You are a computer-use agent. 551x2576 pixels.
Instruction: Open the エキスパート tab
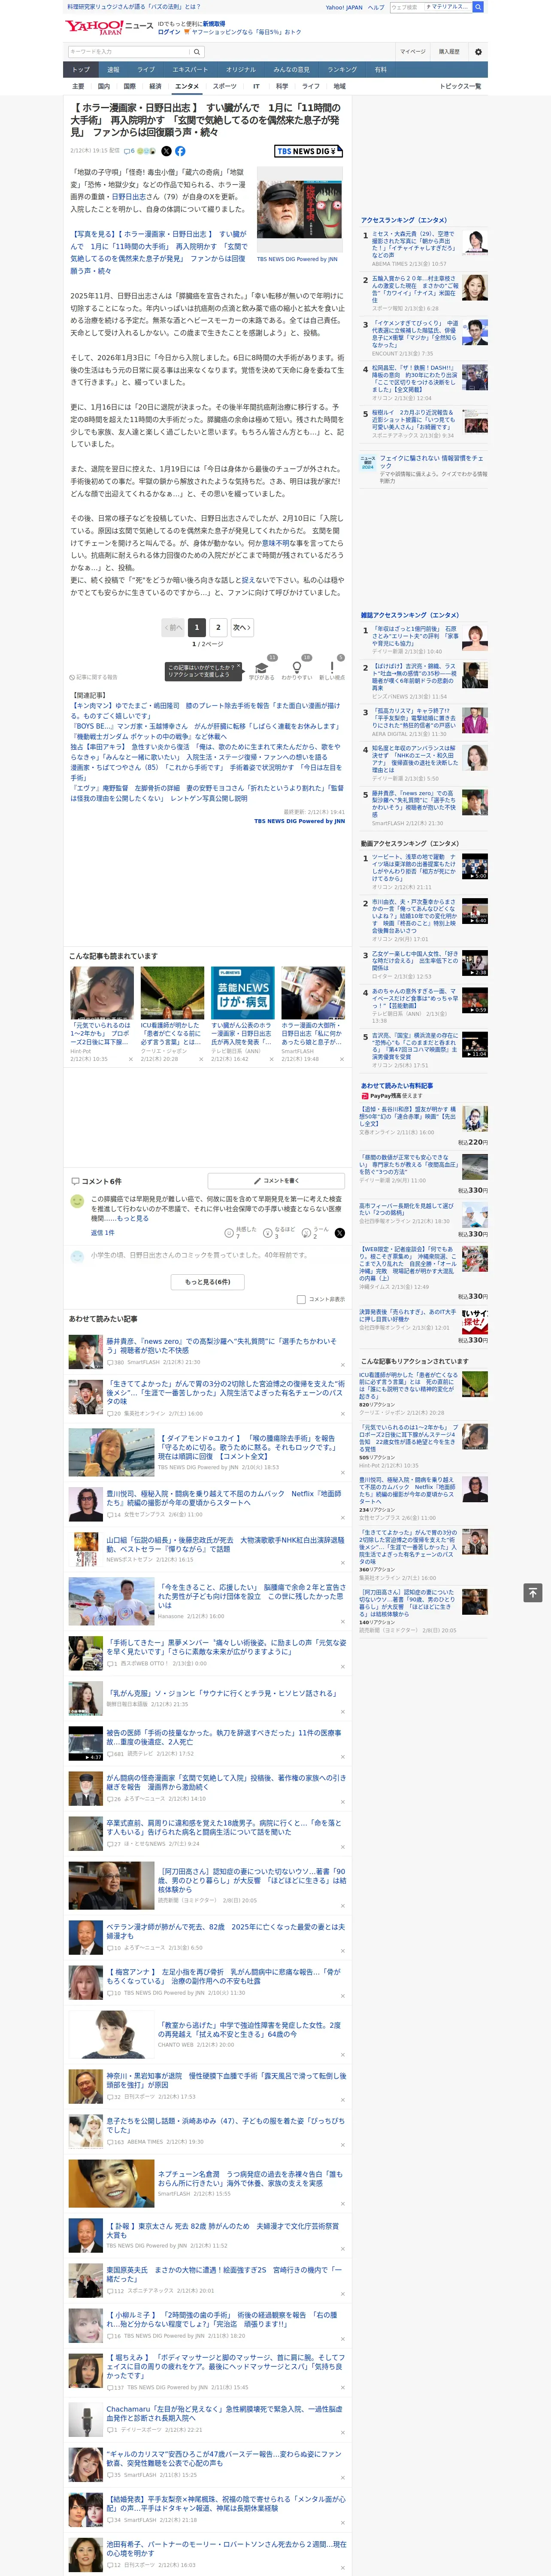(x=190, y=69)
